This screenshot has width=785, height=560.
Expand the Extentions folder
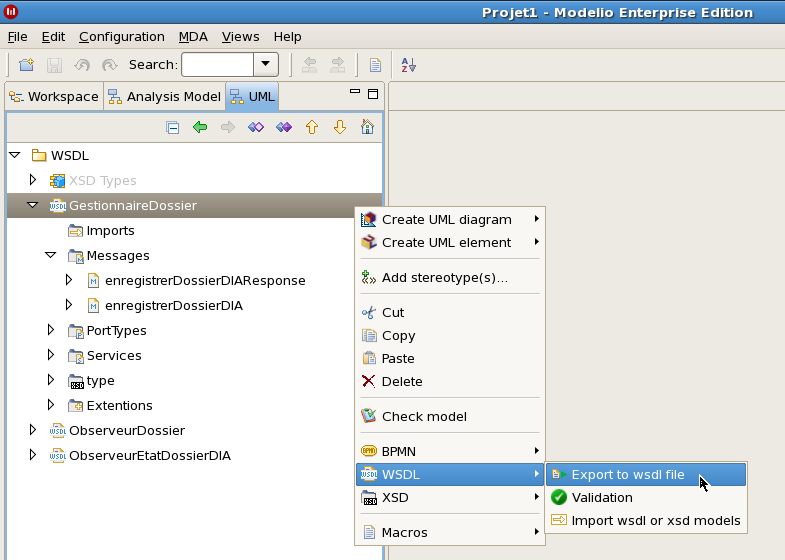51,405
